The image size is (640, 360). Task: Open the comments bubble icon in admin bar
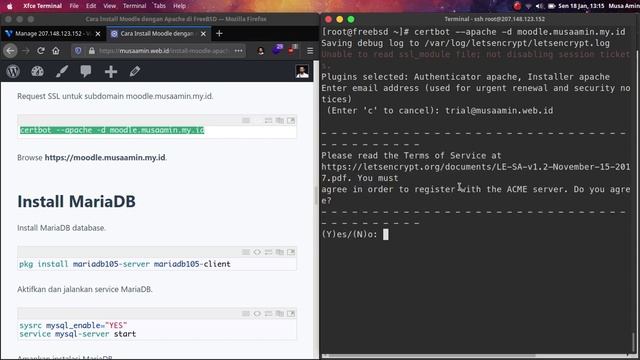click(86, 71)
